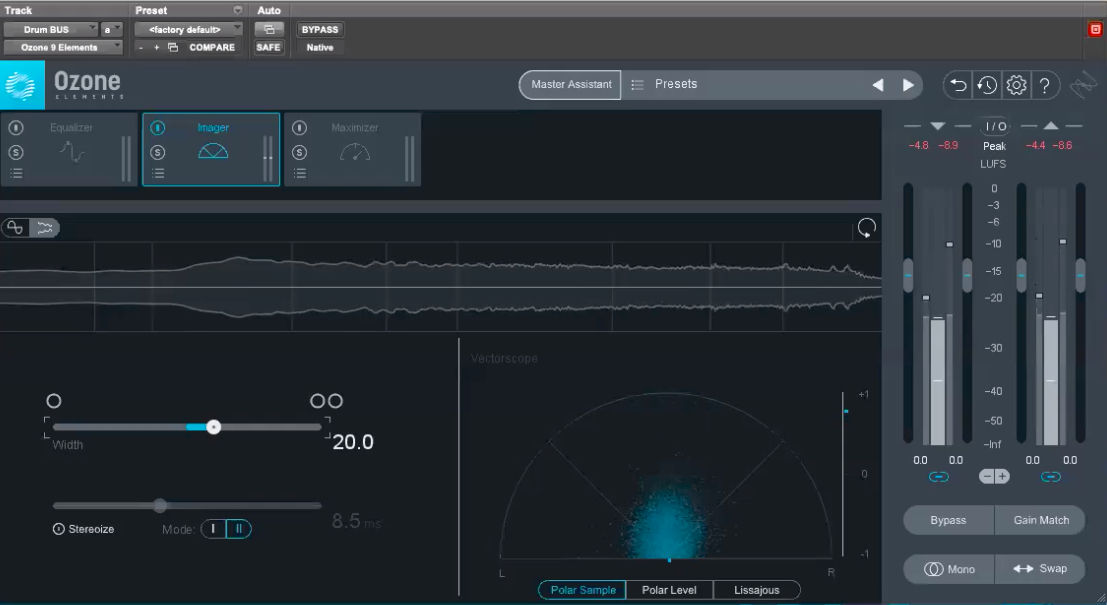This screenshot has height=605, width=1107.
Task: Select next preset with plus button
Action: [x=156, y=47]
